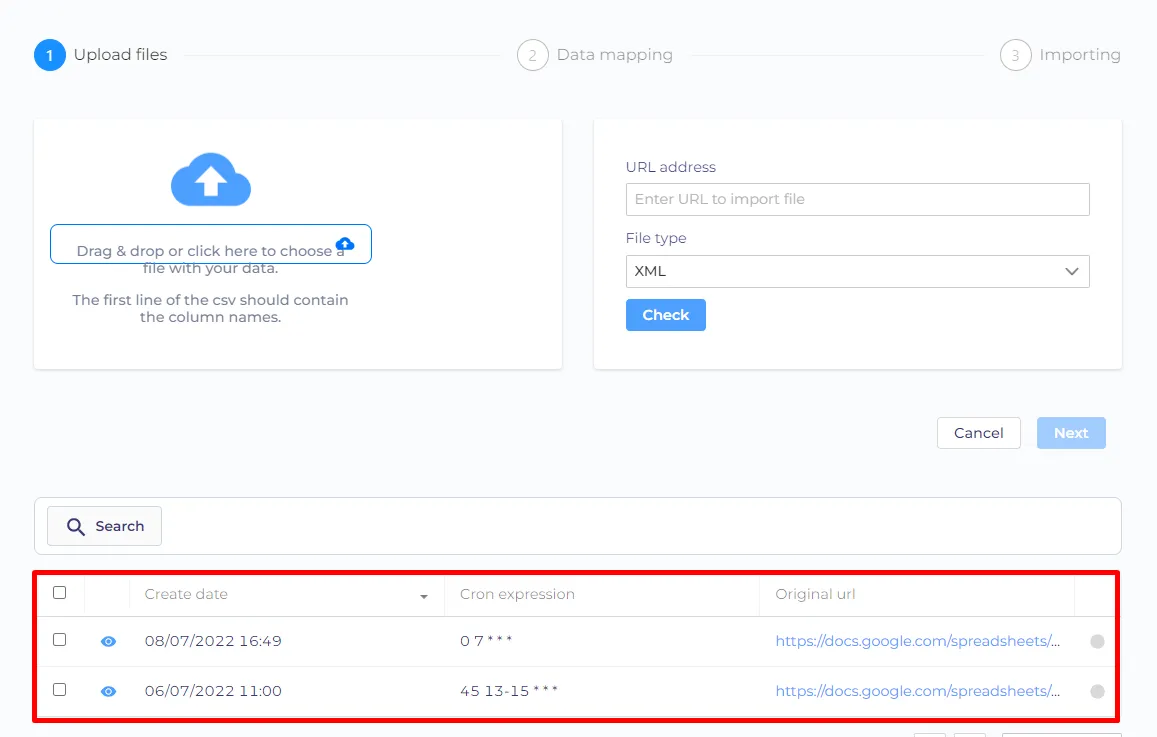Click the small cloud icon in drop zone

(345, 243)
